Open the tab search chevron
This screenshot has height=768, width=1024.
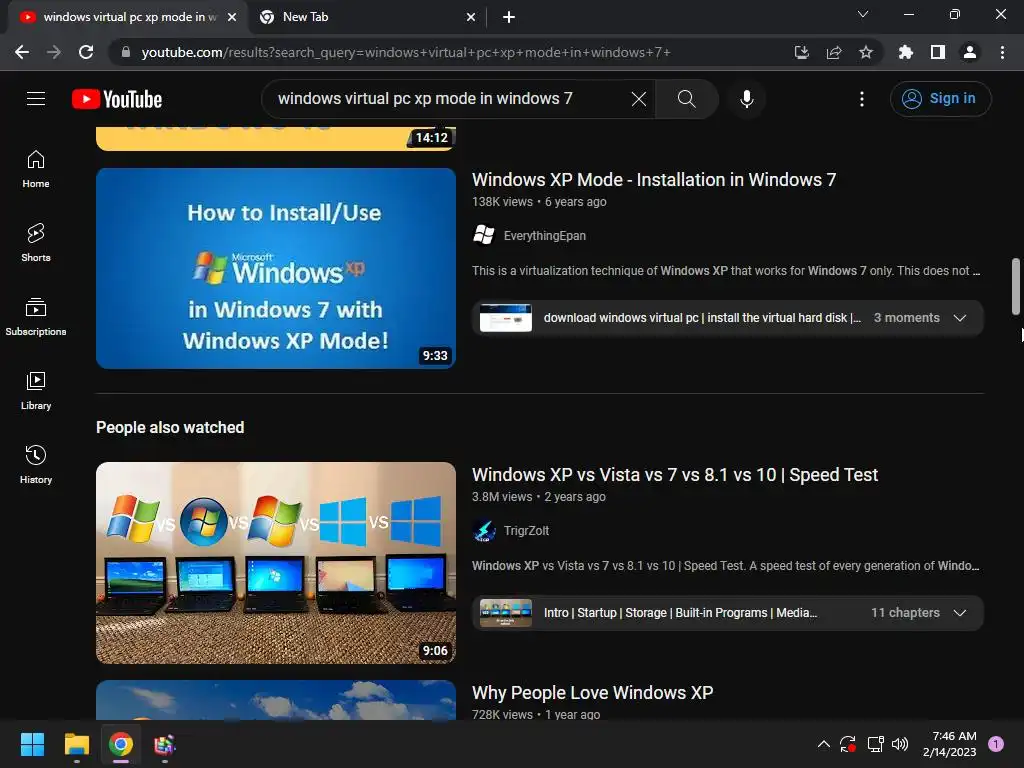(863, 14)
